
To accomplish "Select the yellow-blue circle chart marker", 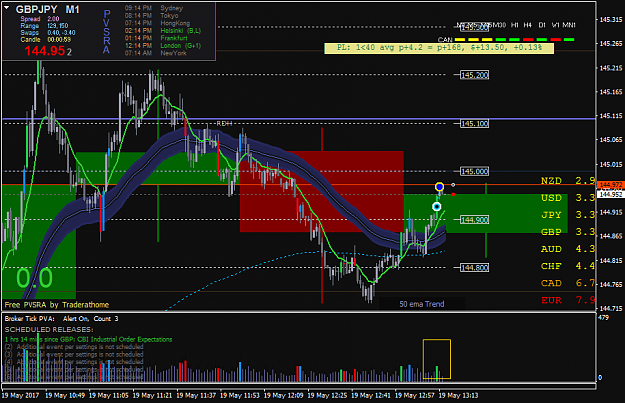I will point(439,187).
